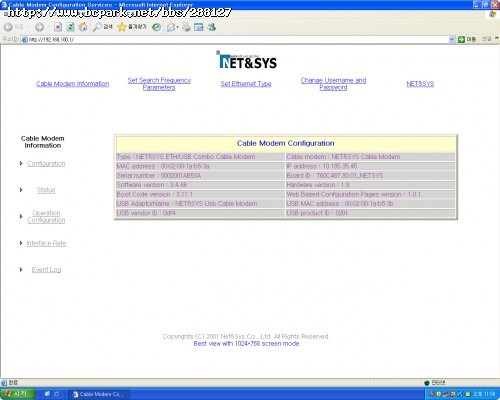Open the Set Ethernet Type link

(246, 84)
